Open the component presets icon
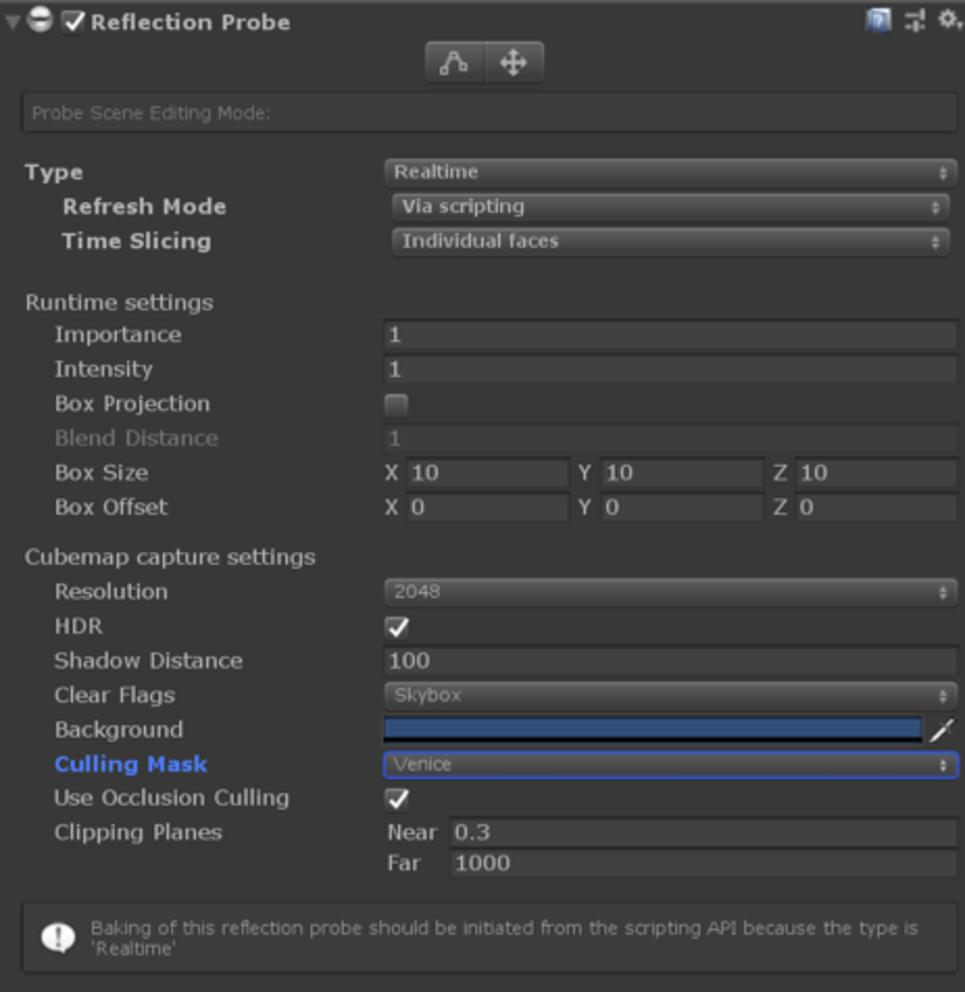The width and height of the screenshot is (965, 992). pos(915,20)
